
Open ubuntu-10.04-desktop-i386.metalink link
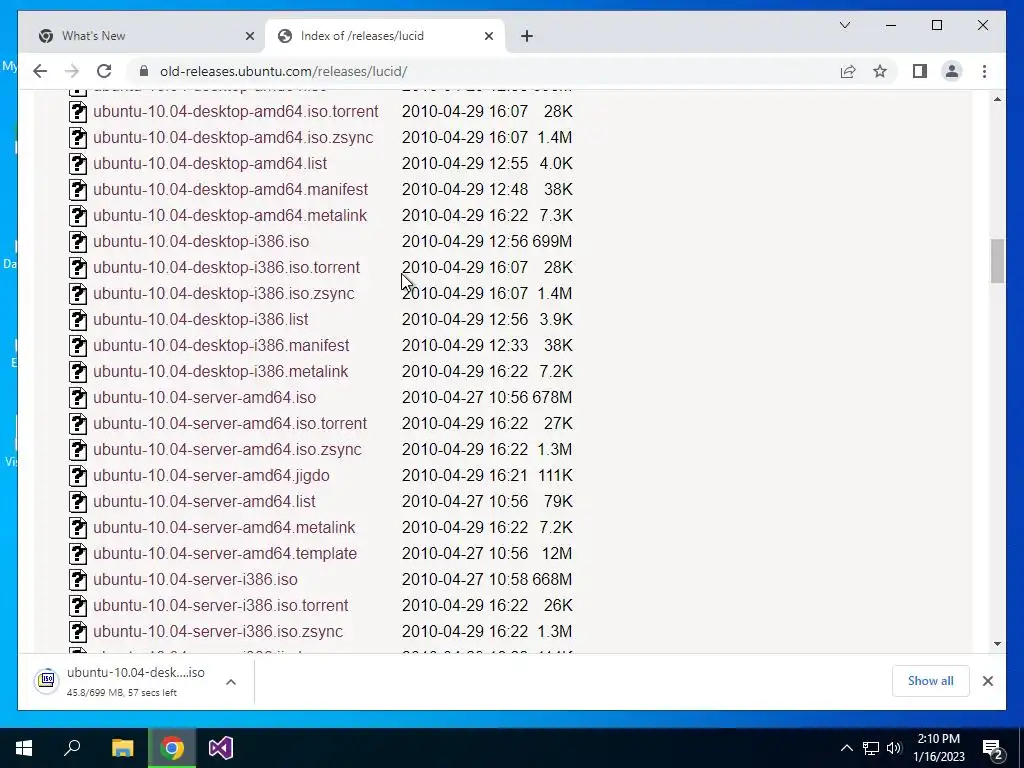pos(220,372)
